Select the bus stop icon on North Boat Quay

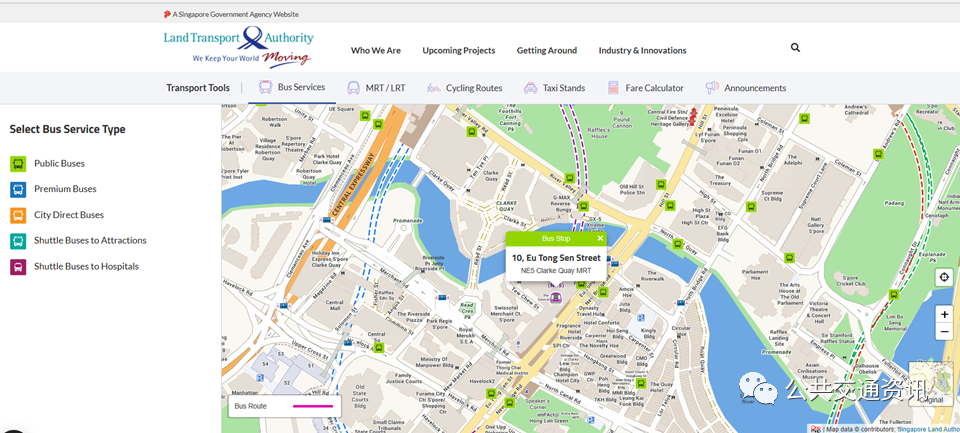coord(677,244)
